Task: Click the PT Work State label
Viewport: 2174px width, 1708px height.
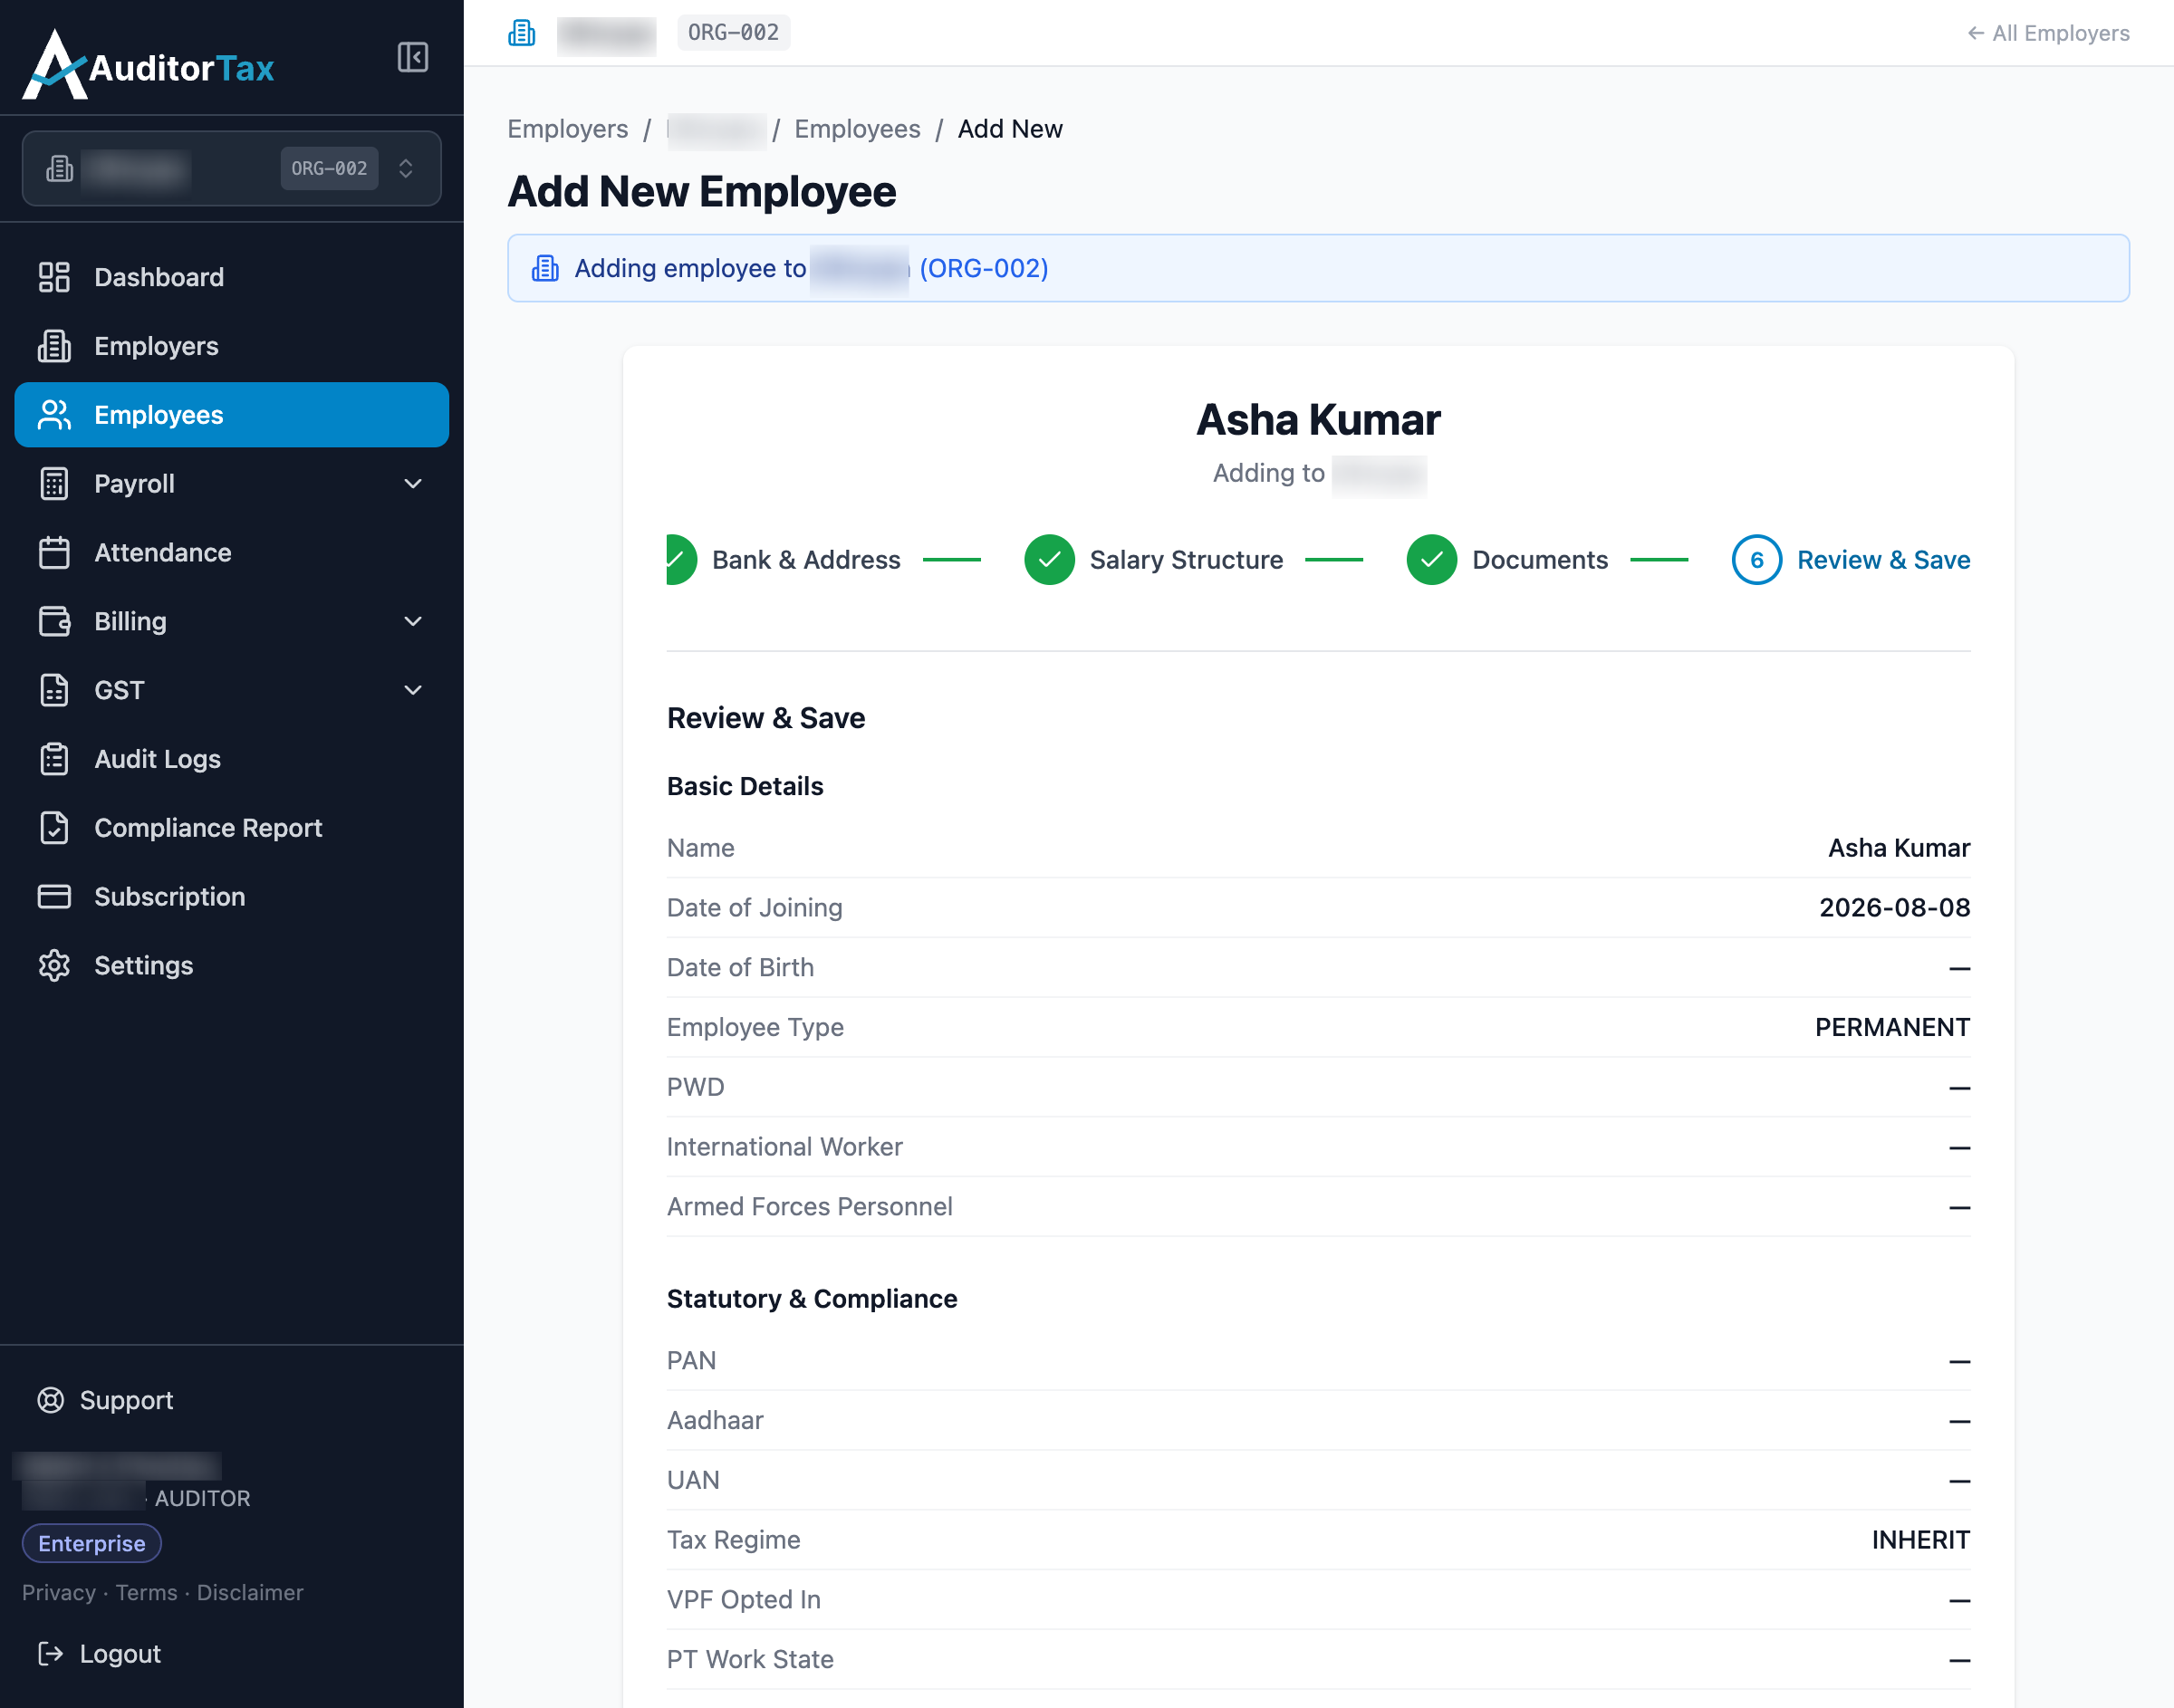Action: (750, 1659)
